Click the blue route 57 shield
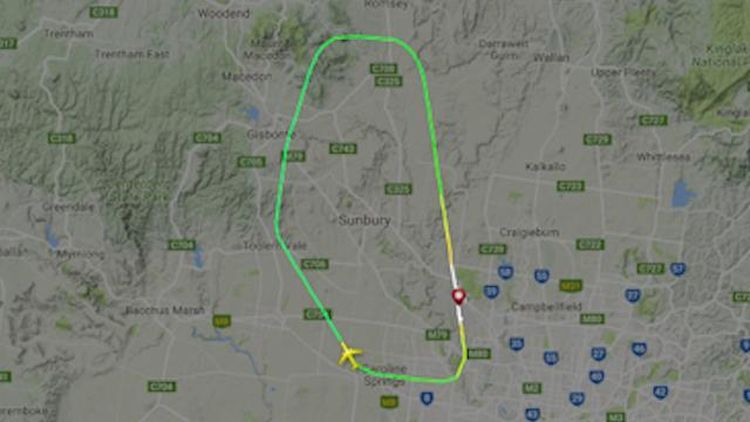 click(678, 269)
